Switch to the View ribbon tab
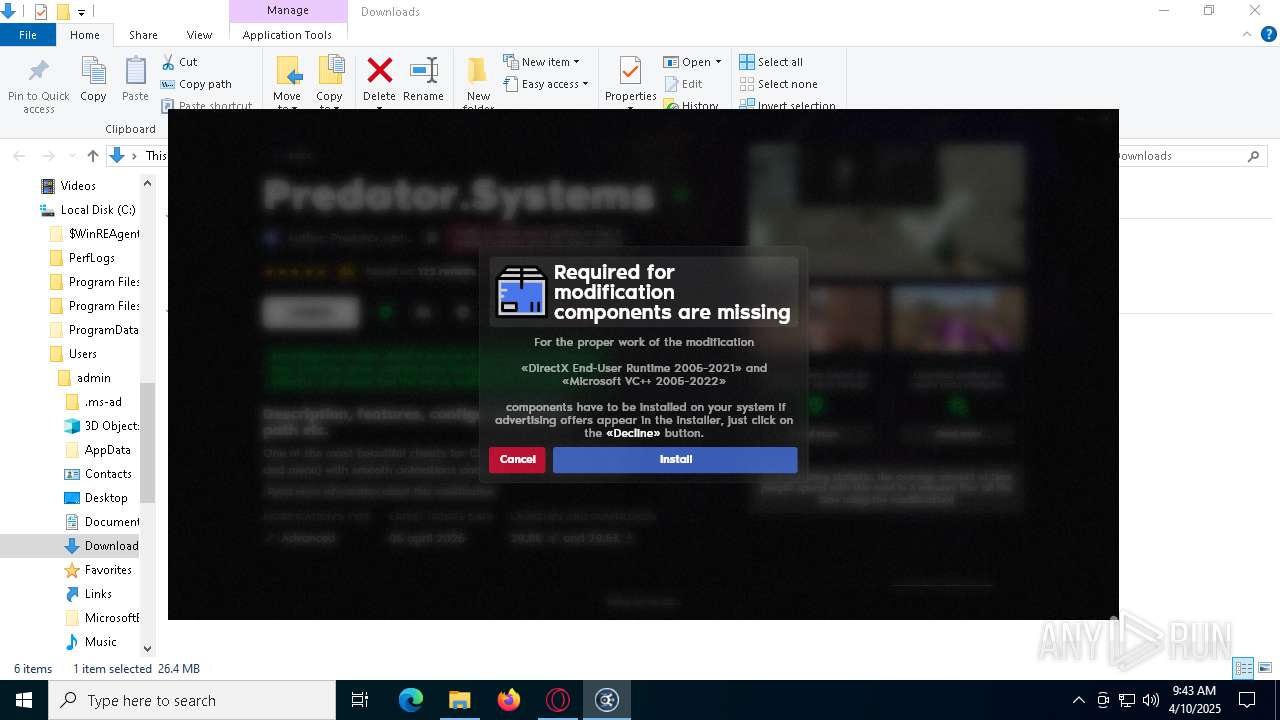Screen dimensions: 1280x720 coord(199,35)
